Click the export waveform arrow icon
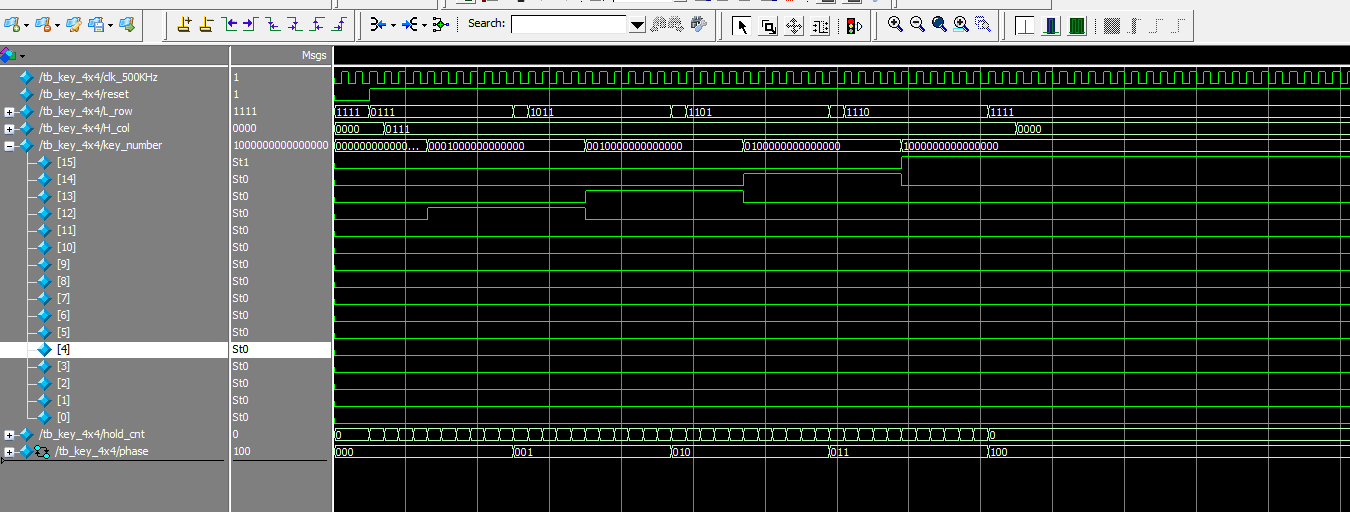Screen dimensions: 1350x512 128,24
